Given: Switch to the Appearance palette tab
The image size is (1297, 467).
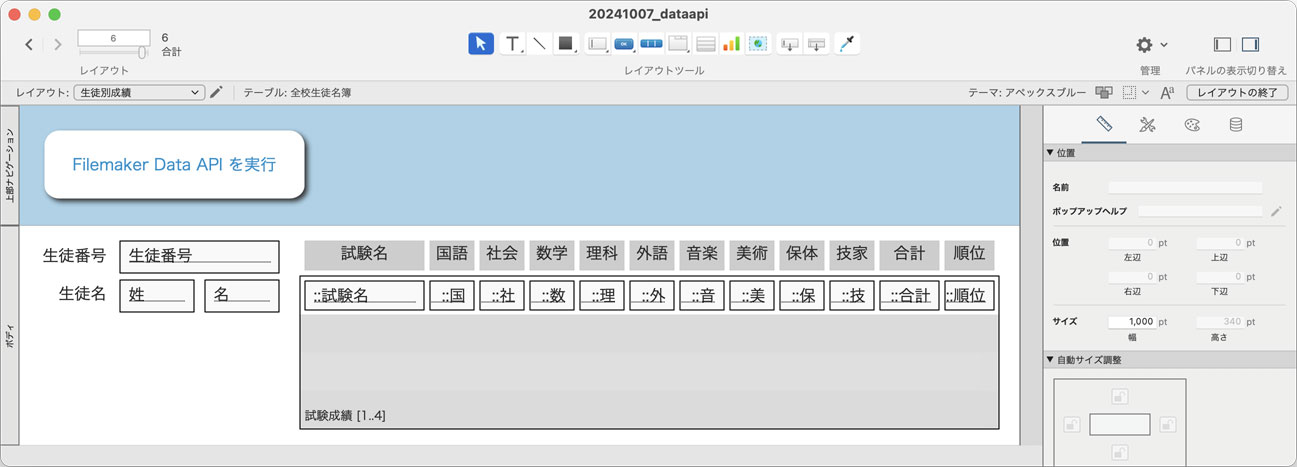Looking at the screenshot, I should 1192,125.
